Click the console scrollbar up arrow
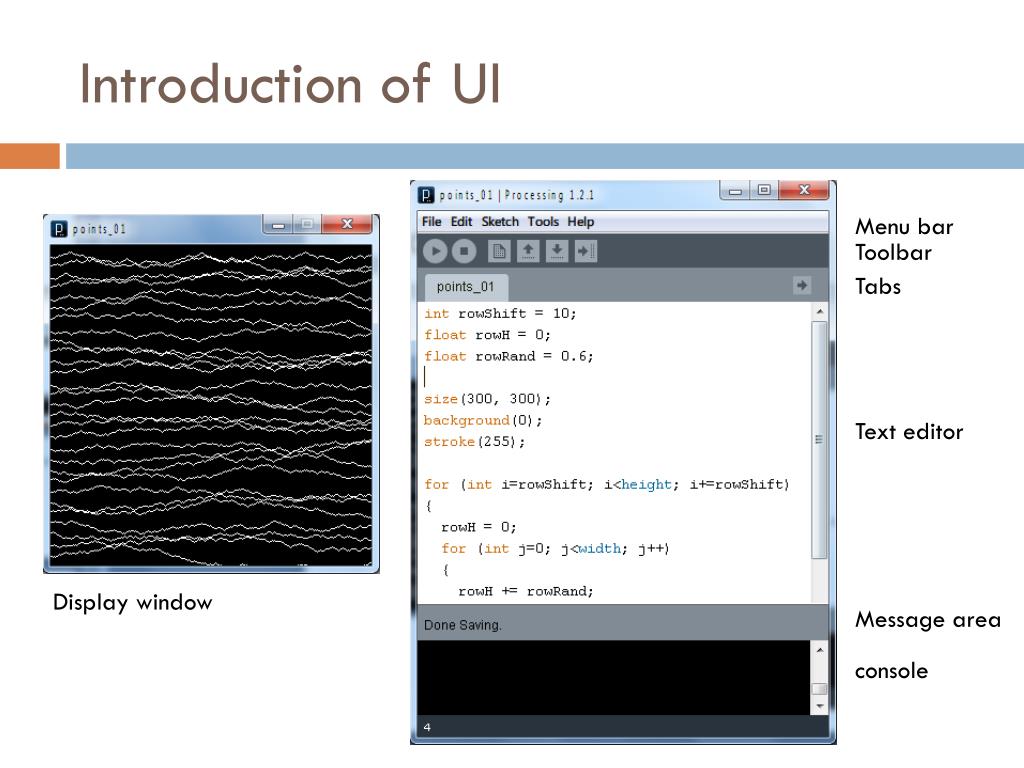 tap(819, 650)
